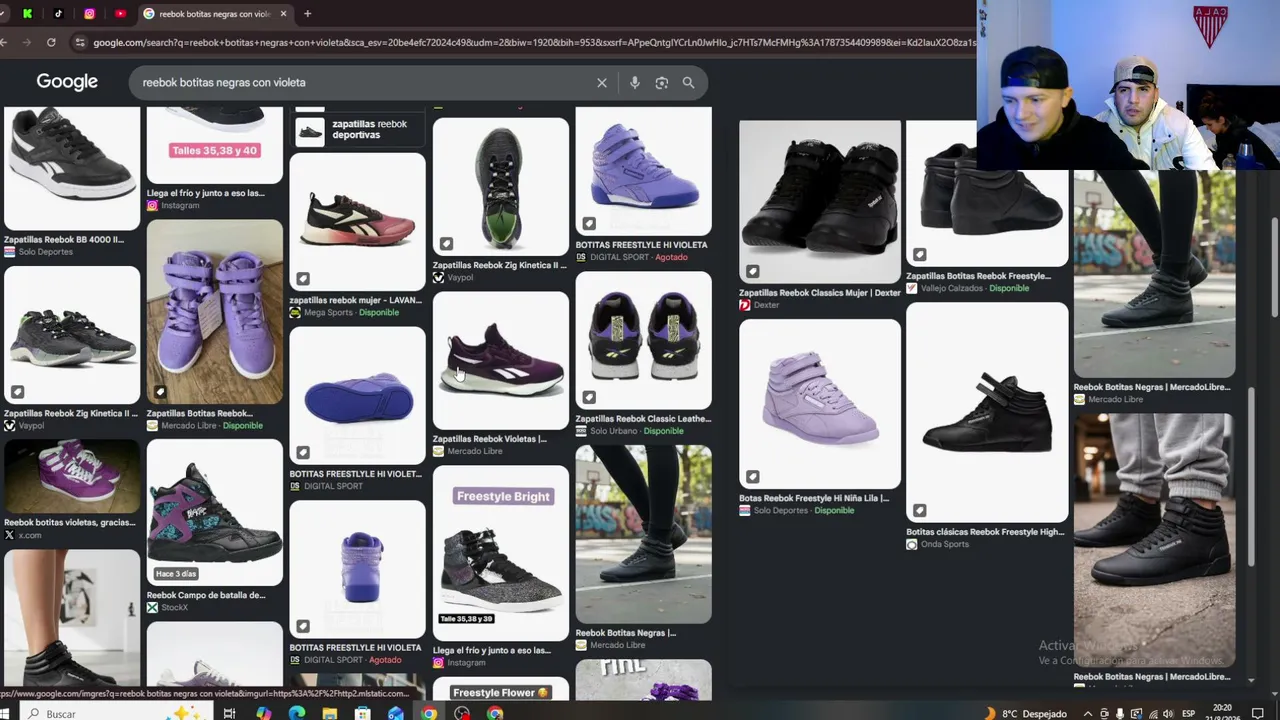
Task: Close the reebok botitas search tab
Action: pyautogui.click(x=283, y=14)
